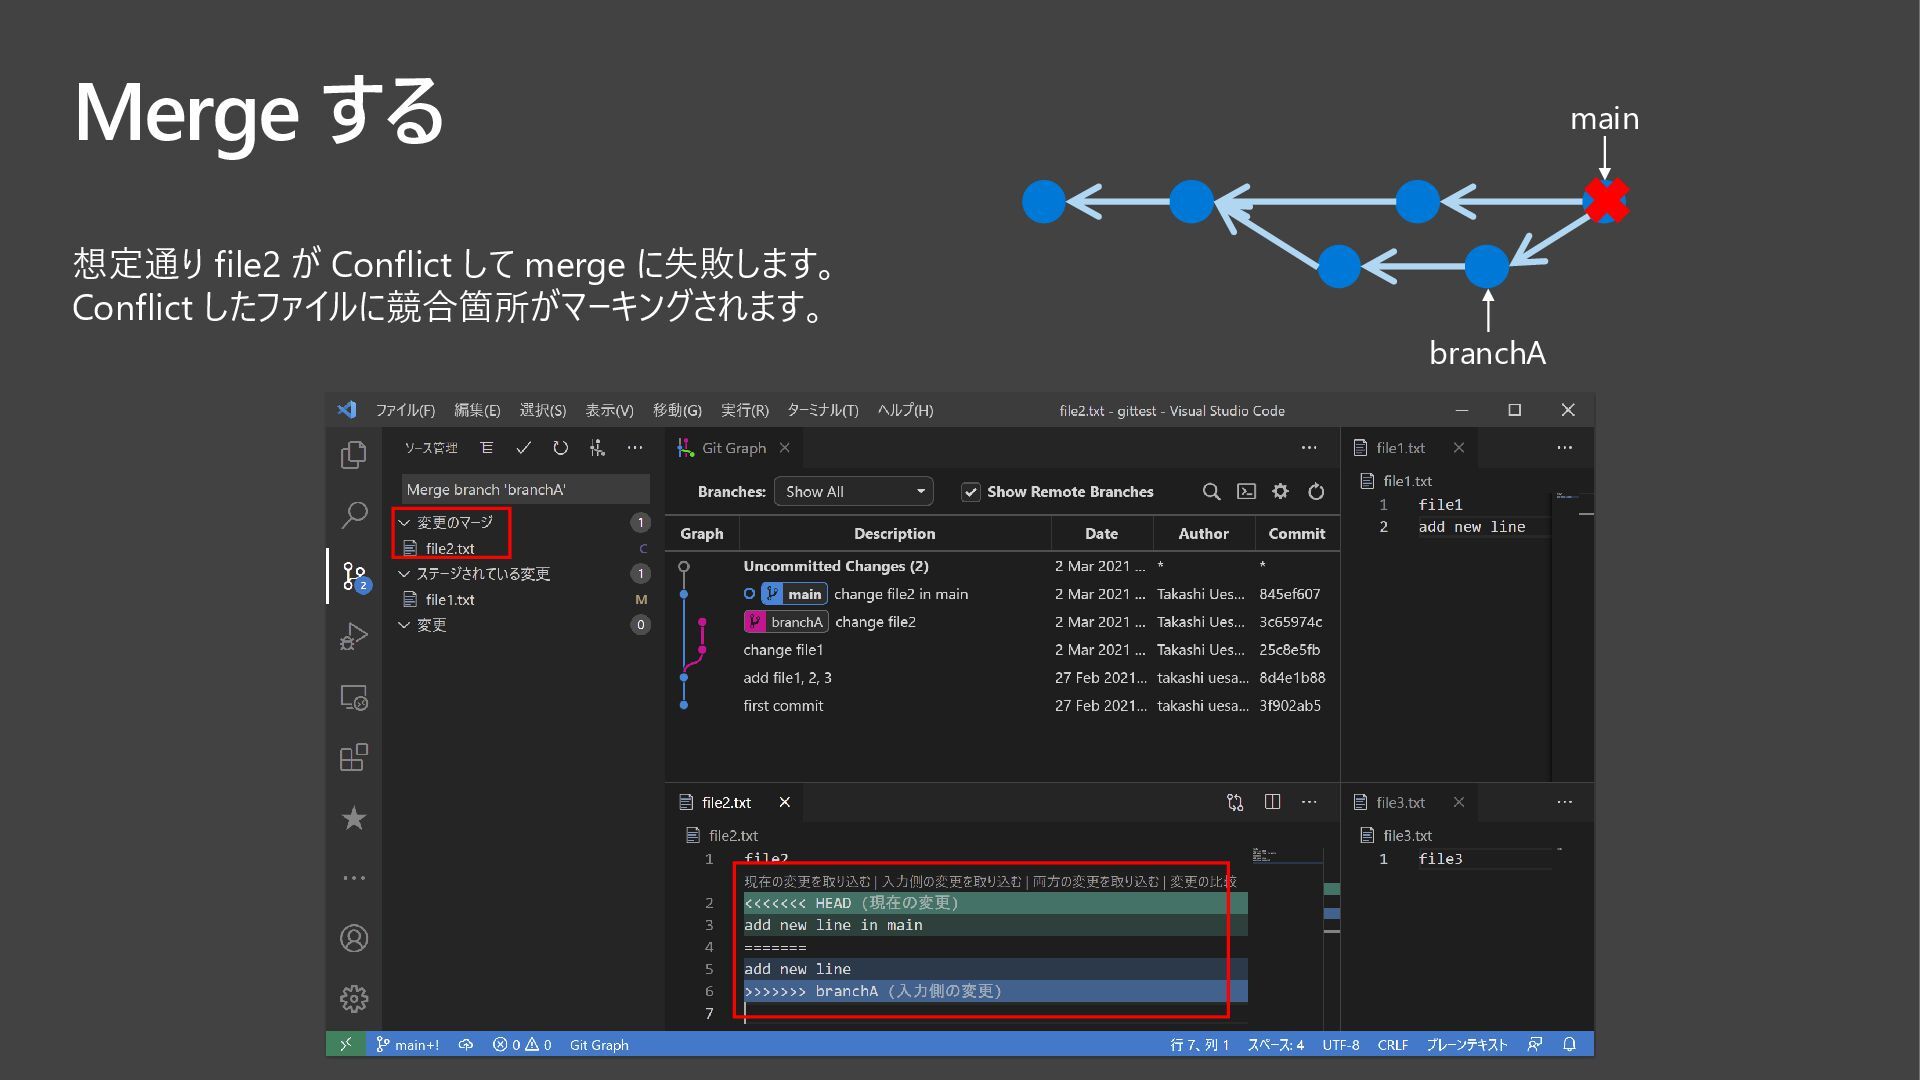The height and width of the screenshot is (1080, 1920).
Task: Accept current change via 現在の変更を取り込む
Action: point(807,881)
